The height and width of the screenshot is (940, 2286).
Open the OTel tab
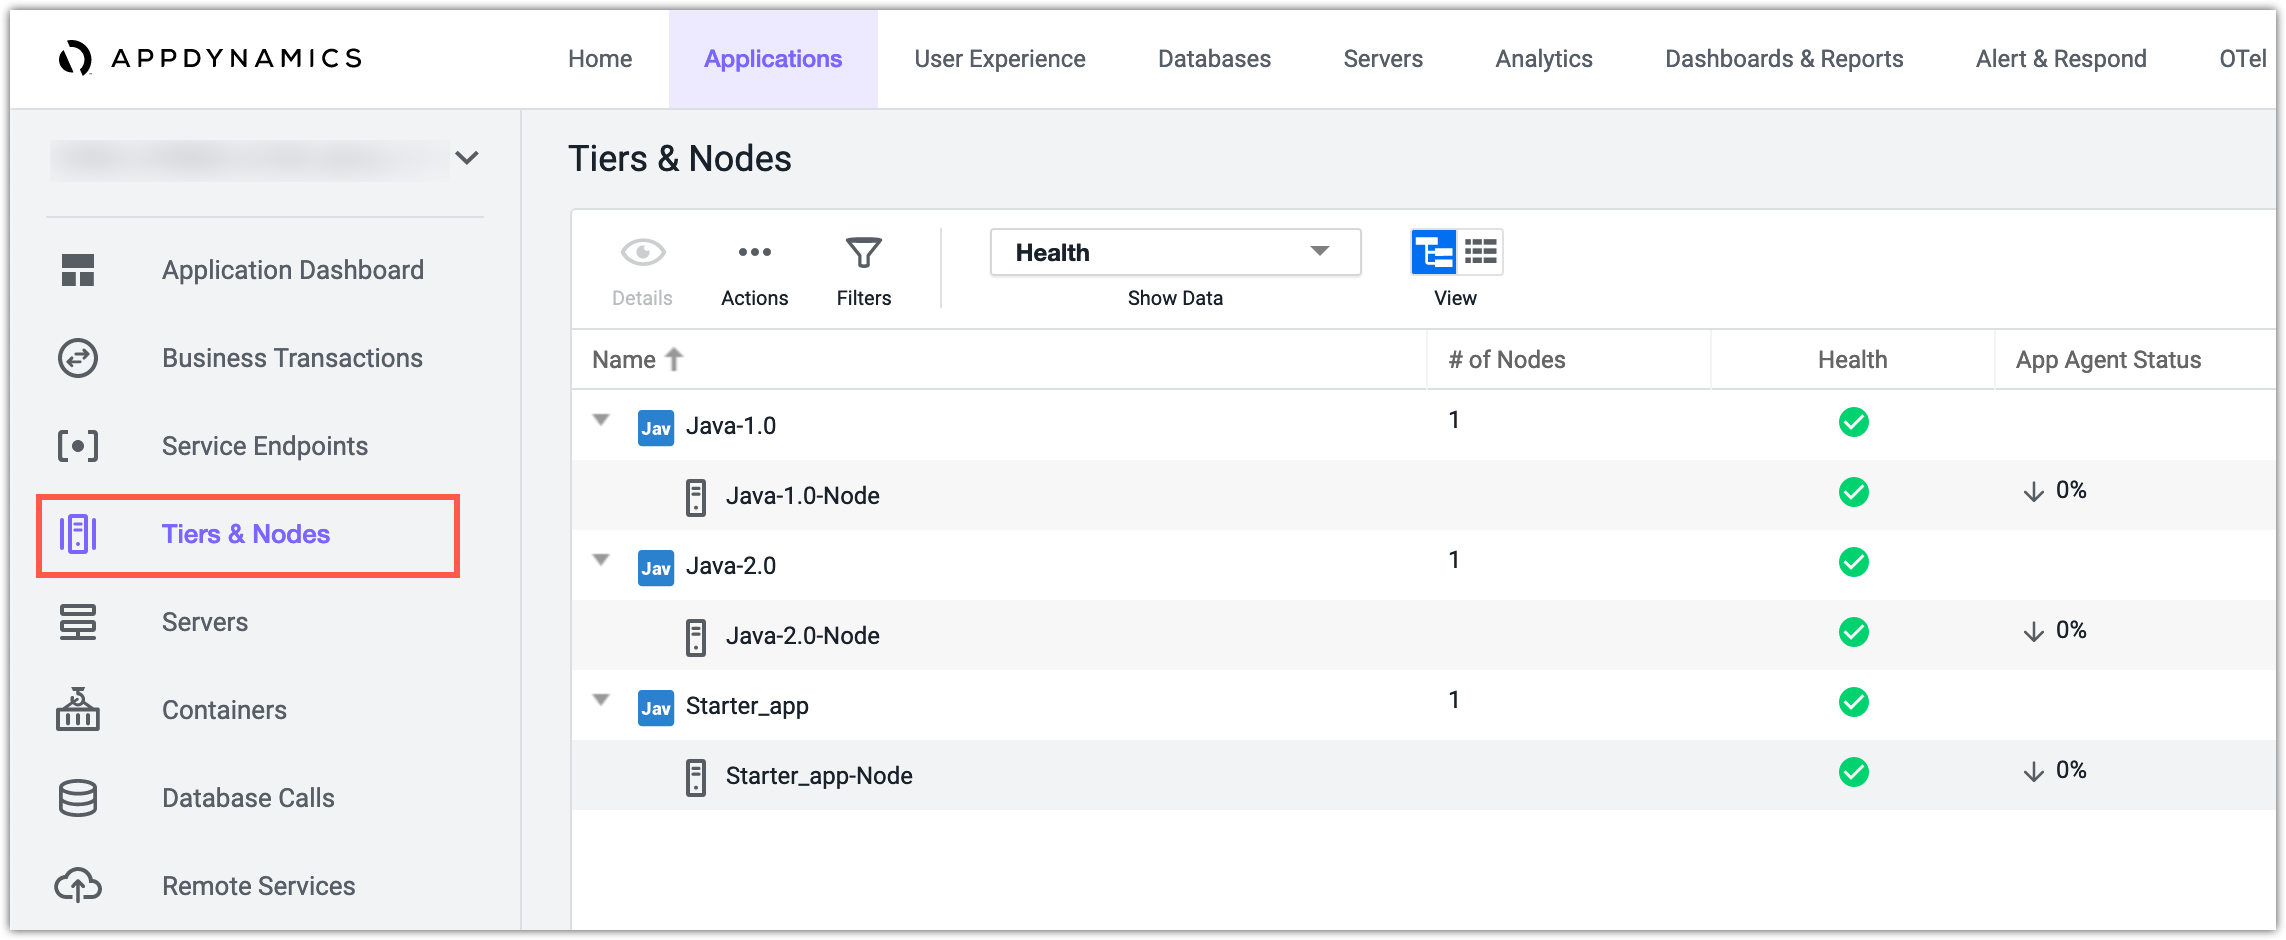2243,59
